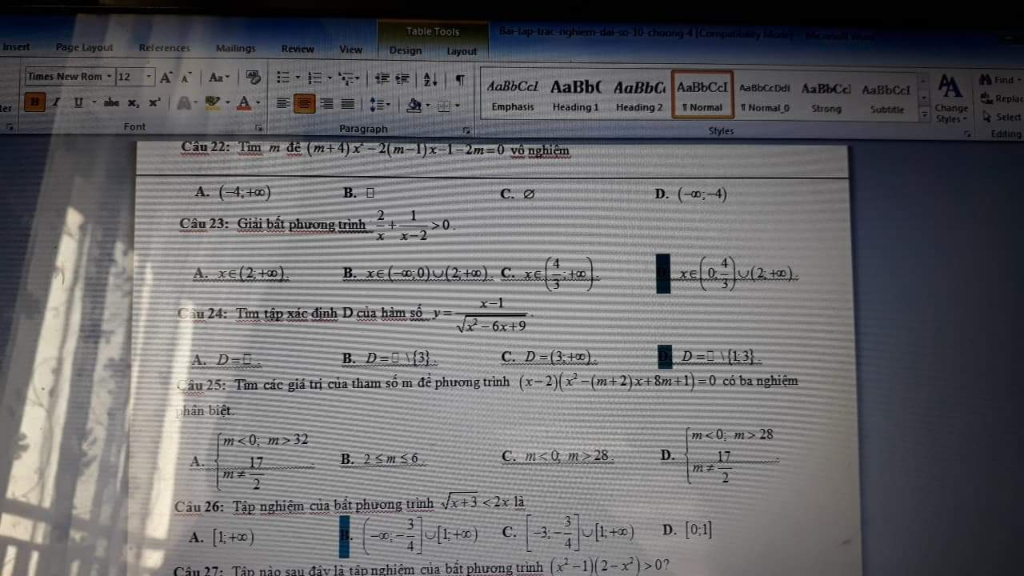The image size is (1024, 576).
Task: Click Grow Font icon
Action: (167, 78)
